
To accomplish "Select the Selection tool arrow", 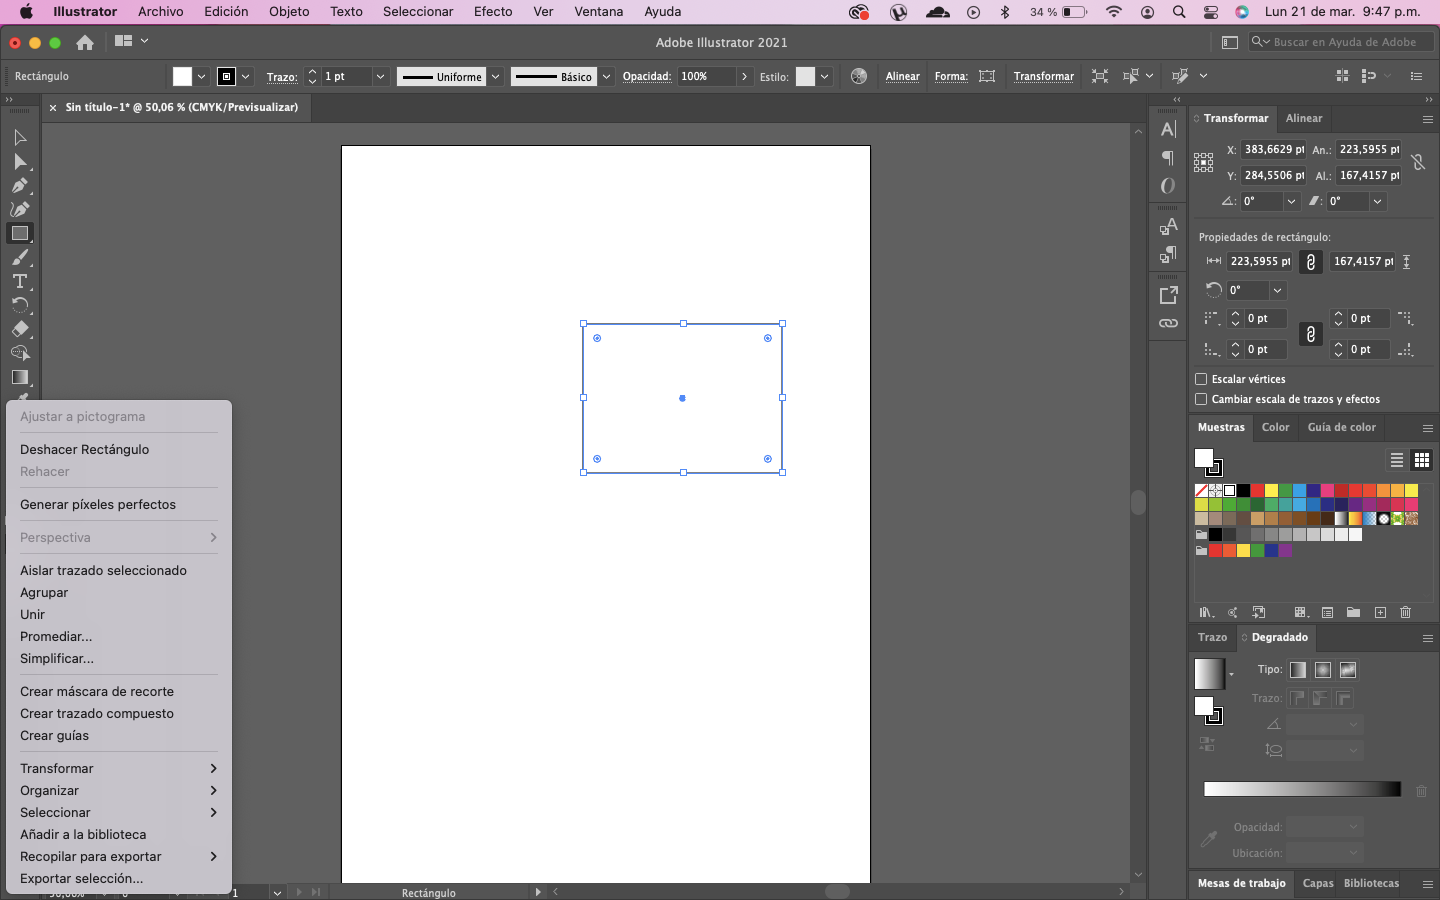I will coord(19,137).
